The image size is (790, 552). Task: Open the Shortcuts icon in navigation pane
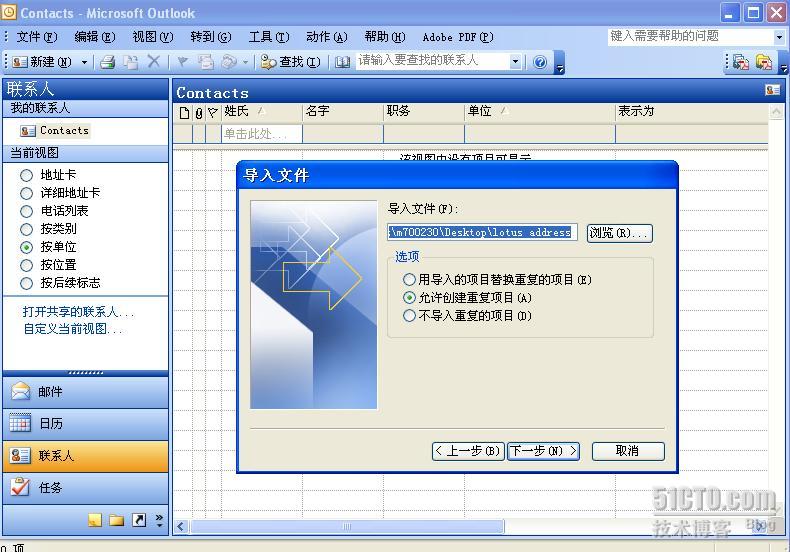pos(139,520)
